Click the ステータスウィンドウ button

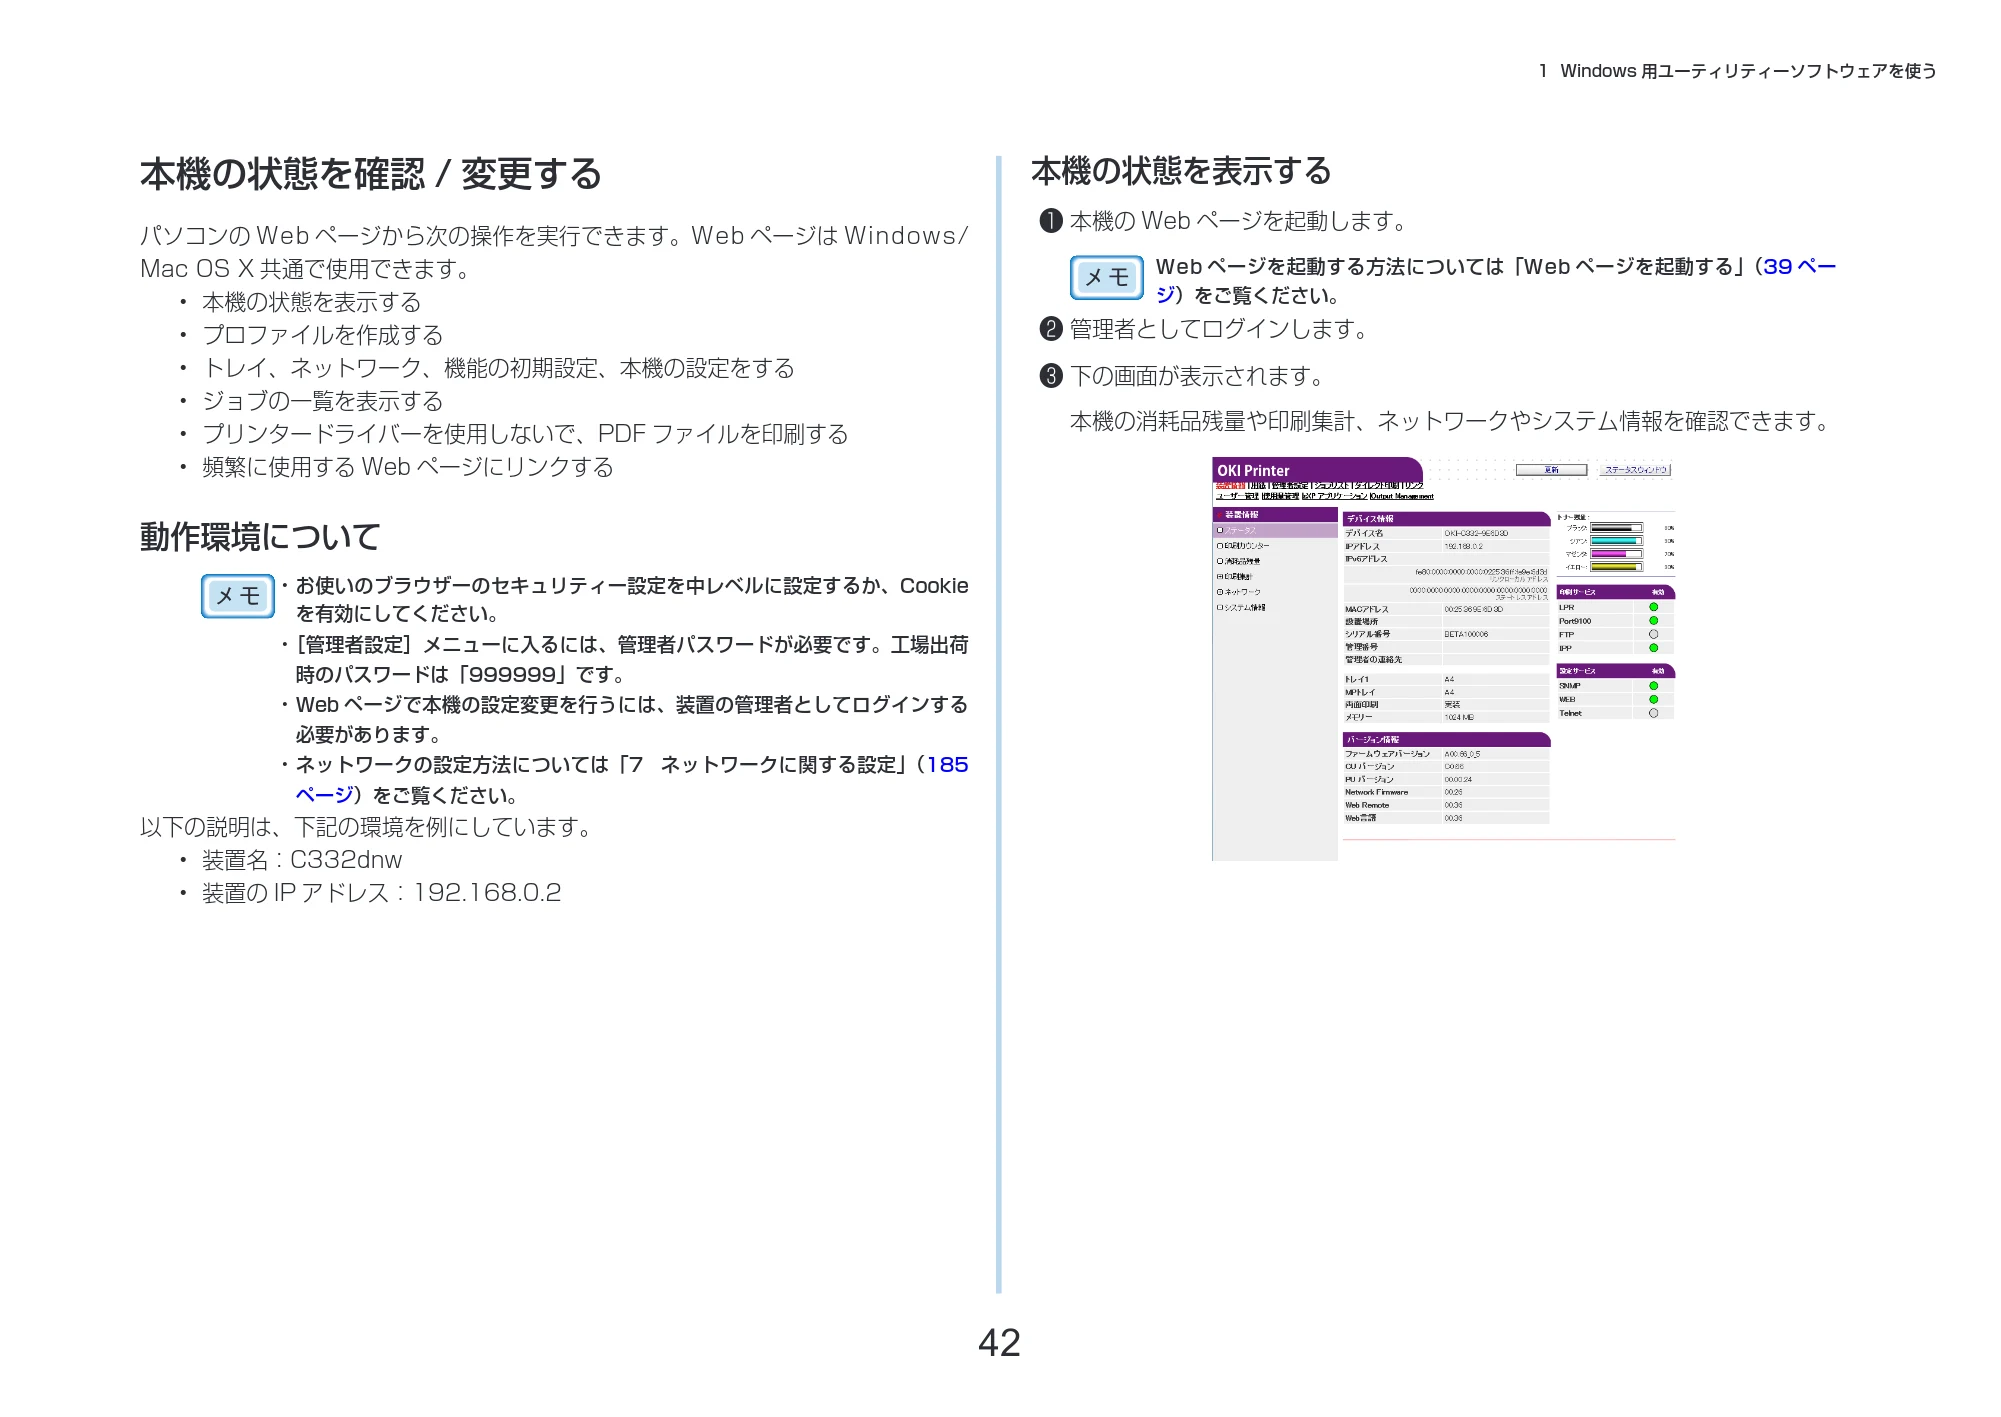point(1636,470)
